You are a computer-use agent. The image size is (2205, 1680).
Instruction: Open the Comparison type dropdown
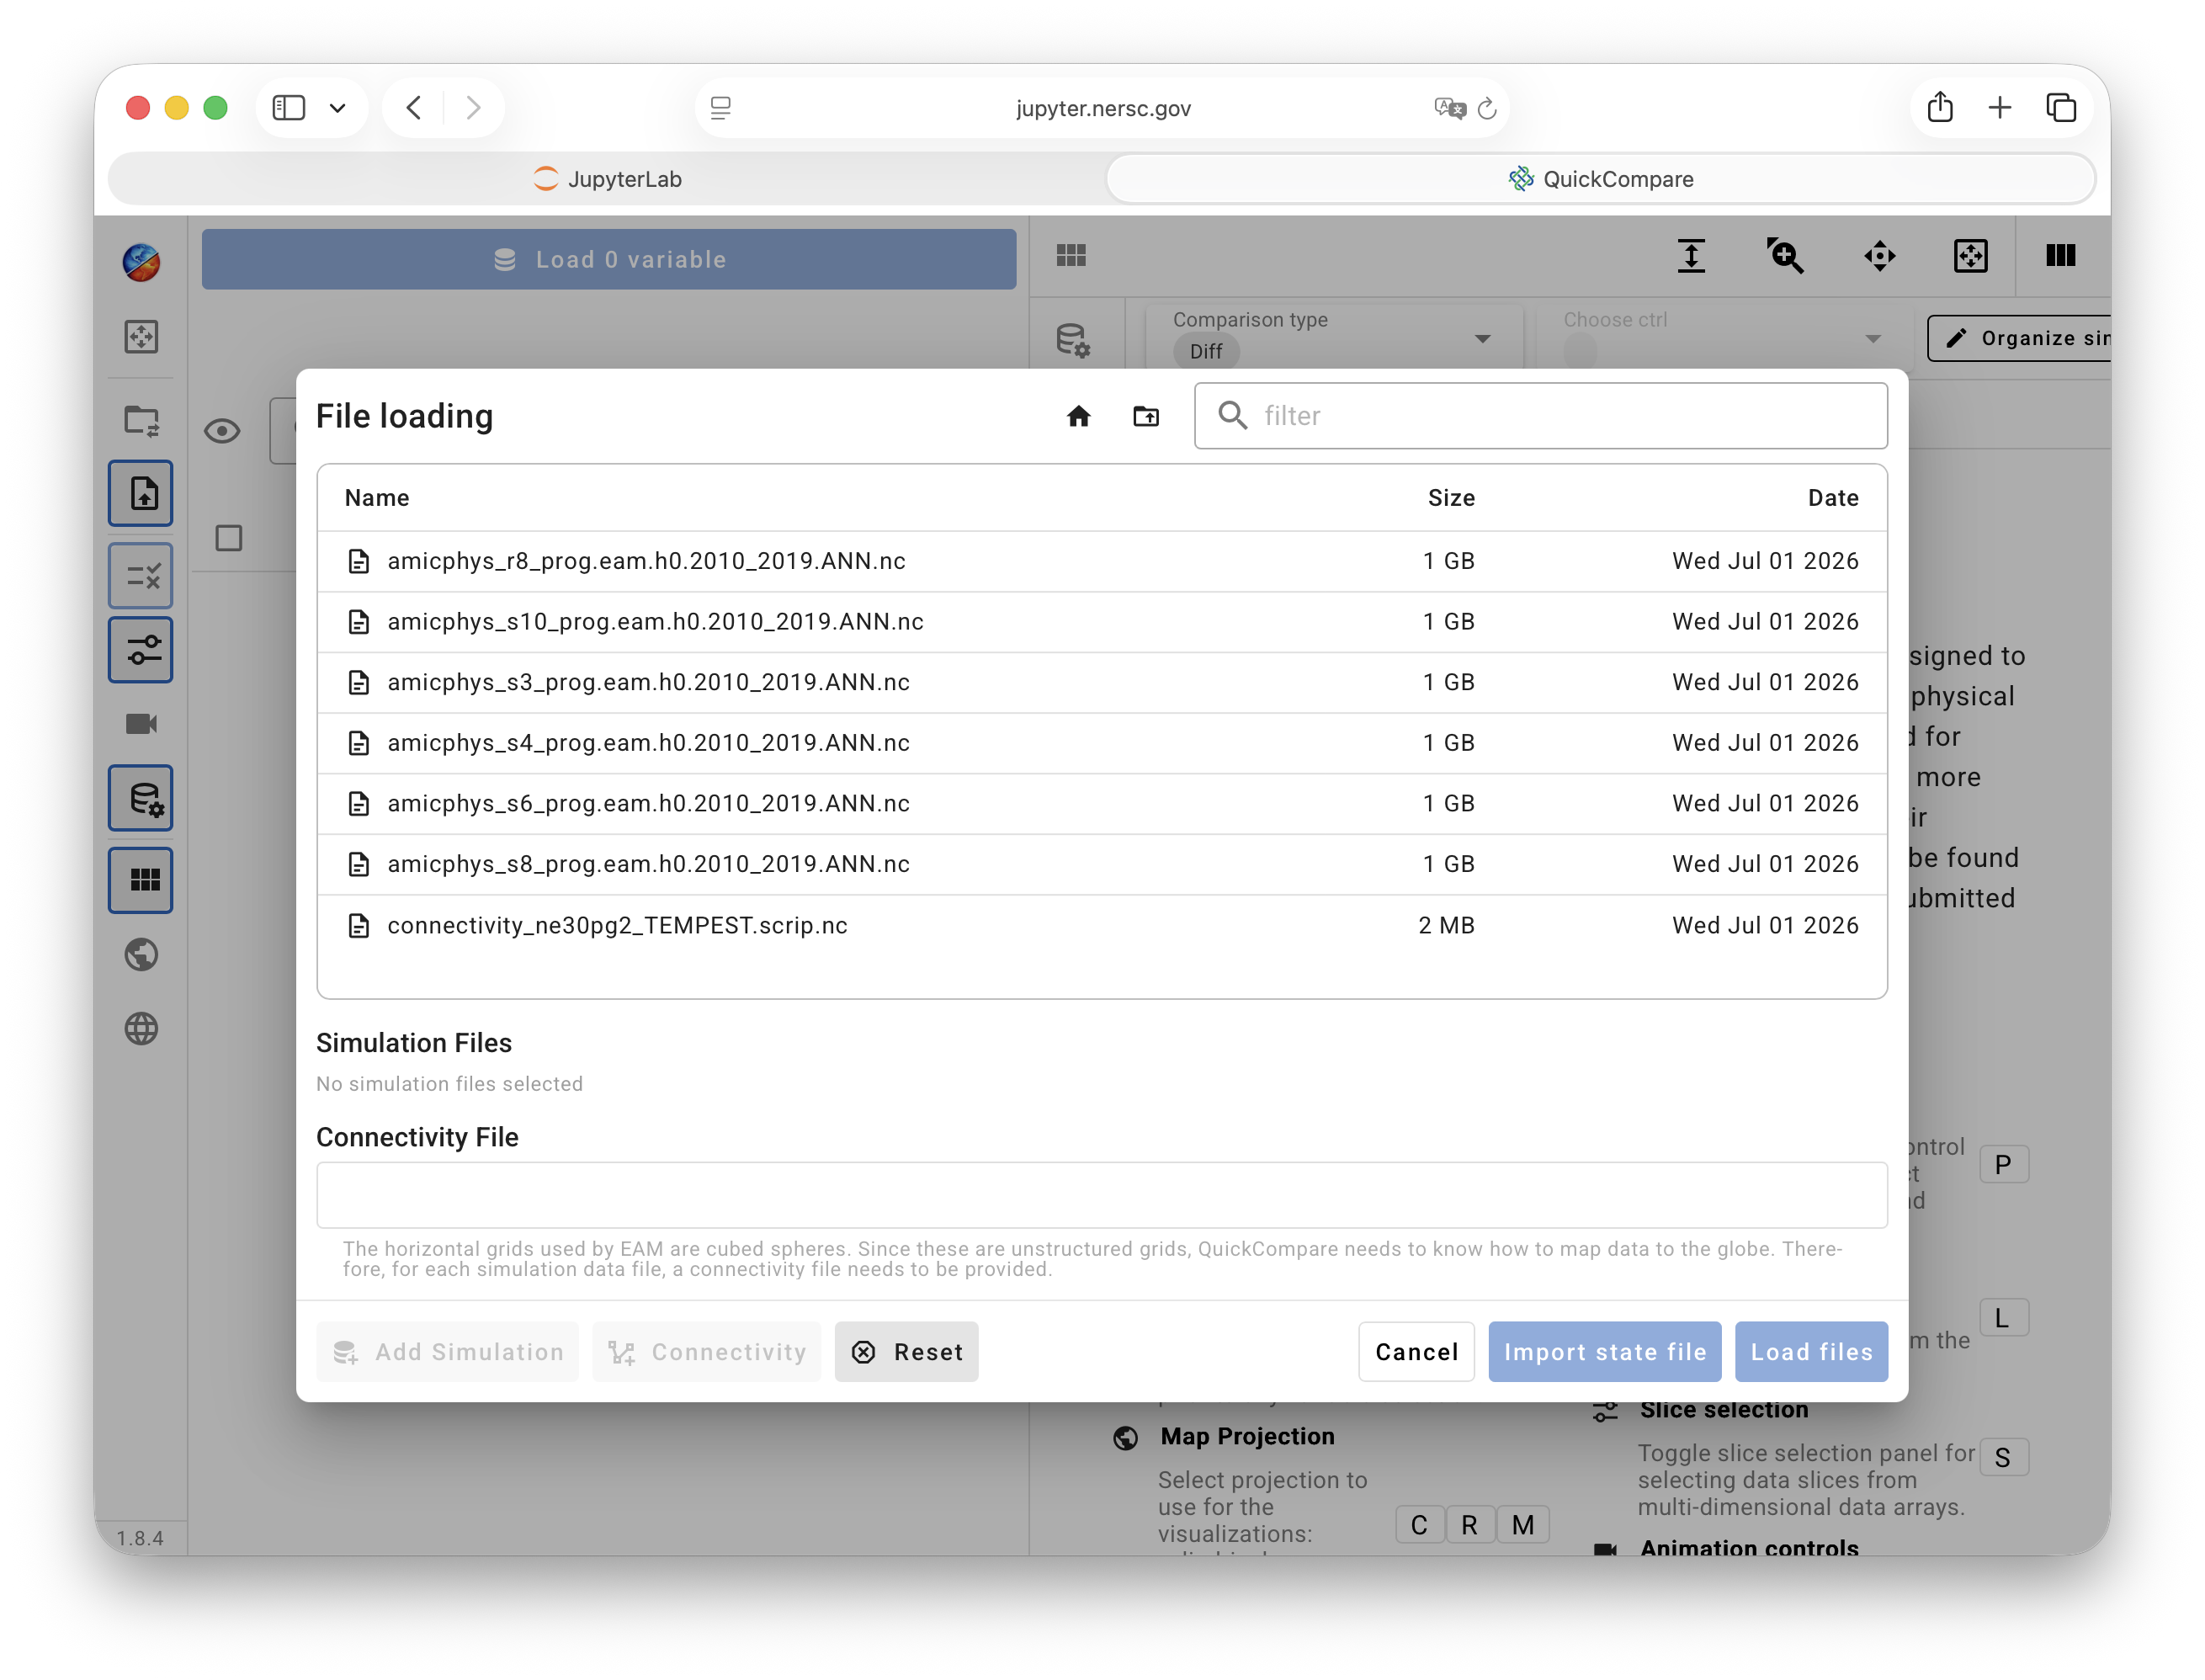point(1332,338)
